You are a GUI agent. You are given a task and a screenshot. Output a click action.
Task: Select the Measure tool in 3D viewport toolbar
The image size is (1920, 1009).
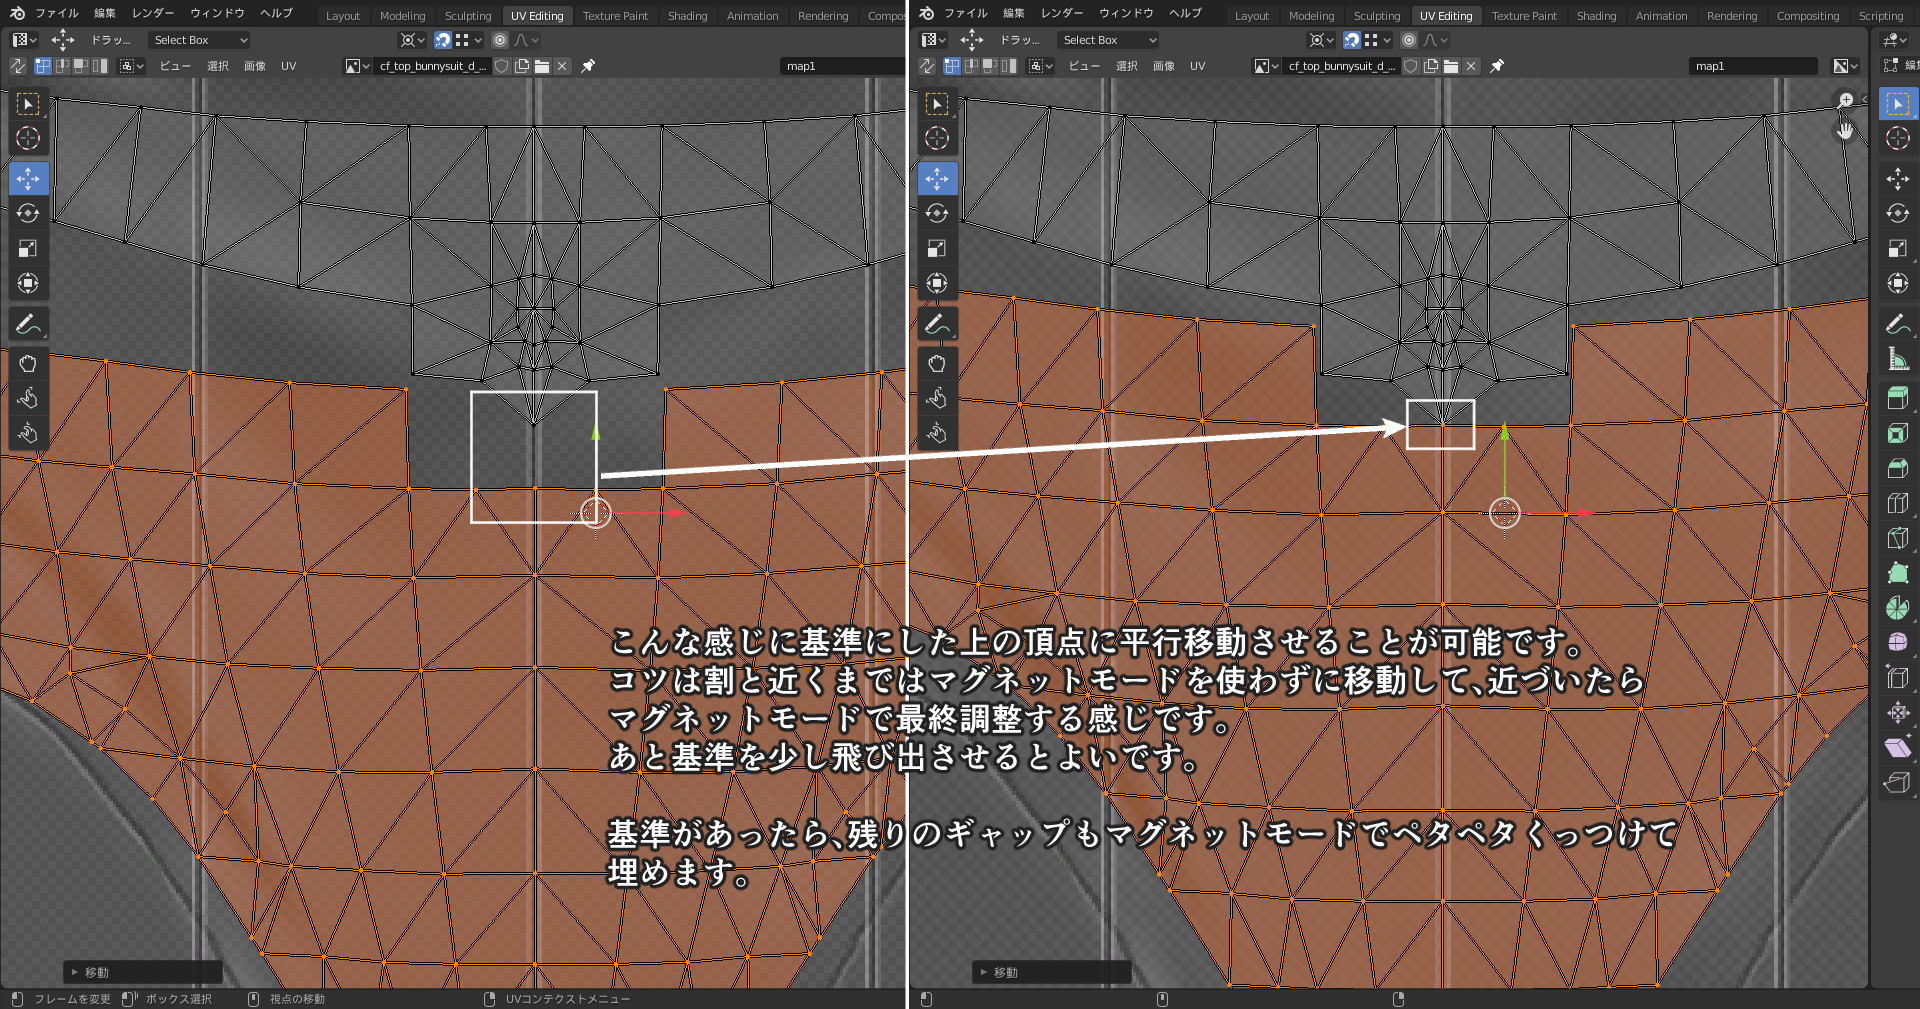(x=1898, y=358)
